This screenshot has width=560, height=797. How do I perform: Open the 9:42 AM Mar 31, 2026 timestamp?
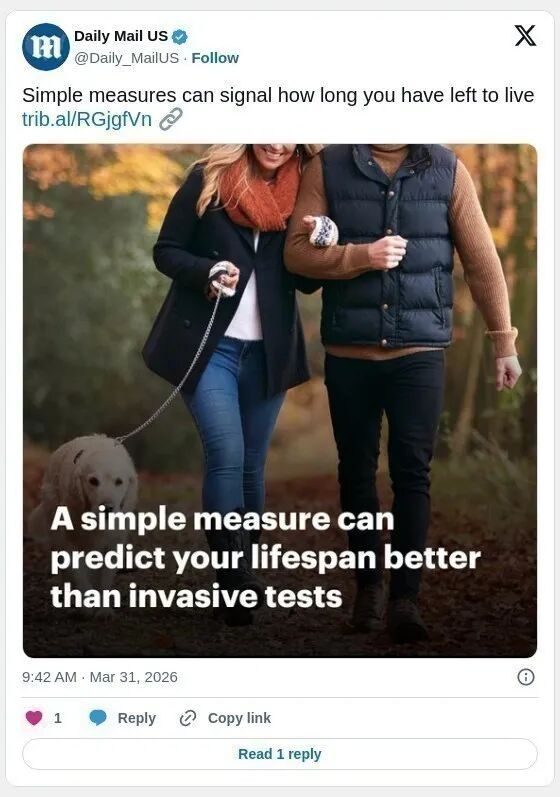(x=100, y=677)
